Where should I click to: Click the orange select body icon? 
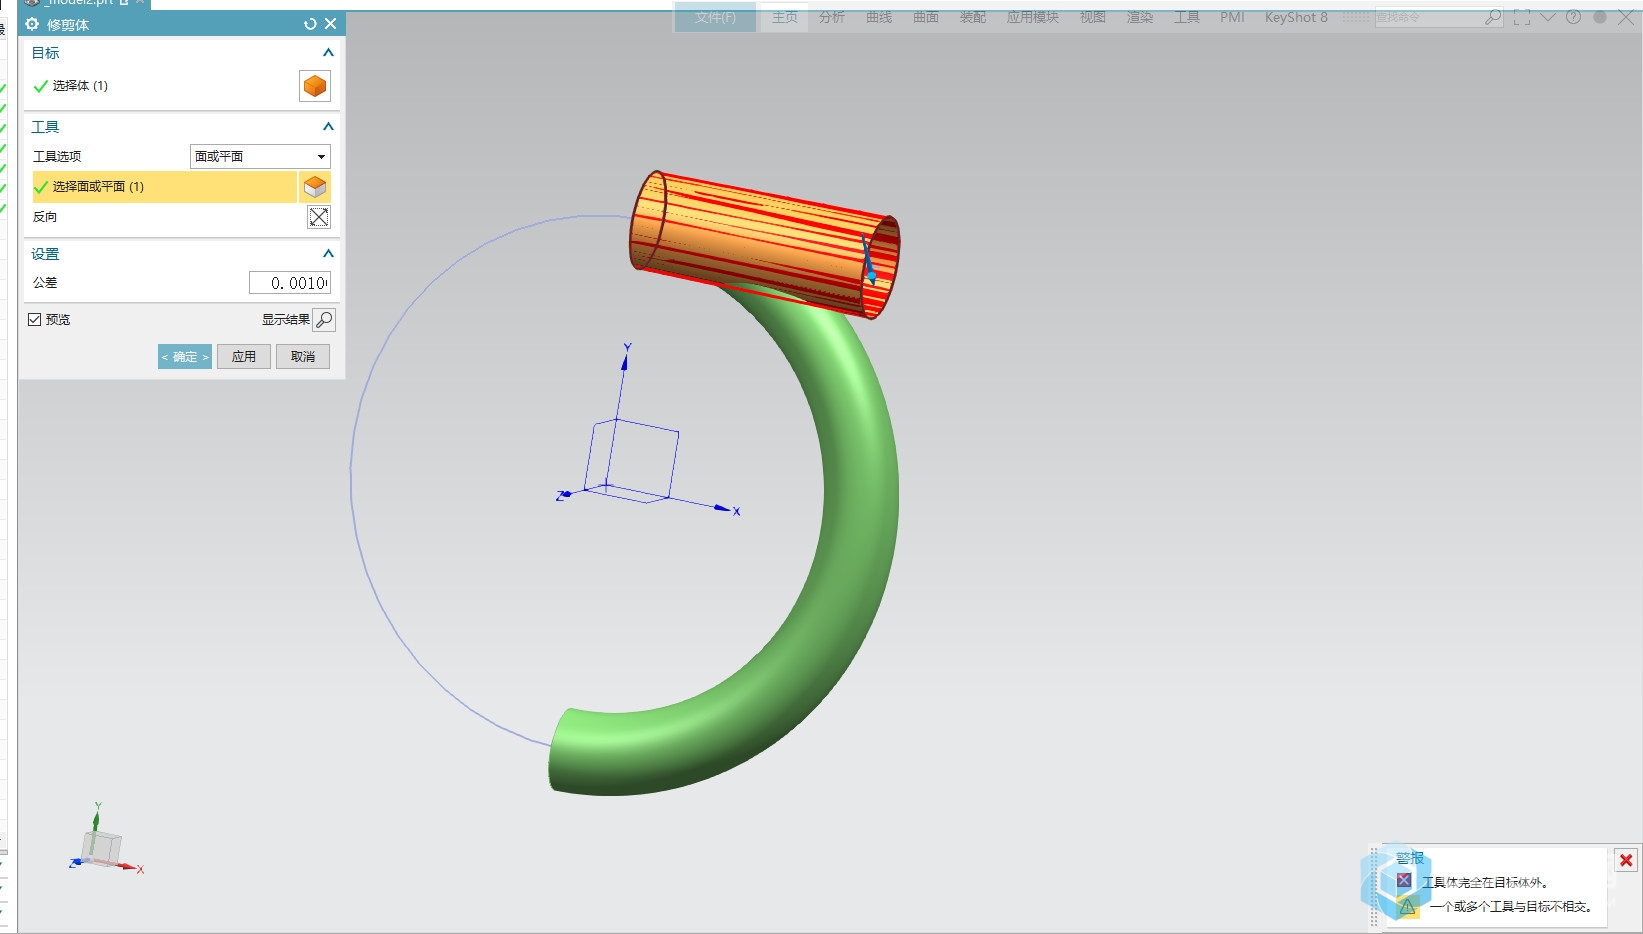[315, 86]
